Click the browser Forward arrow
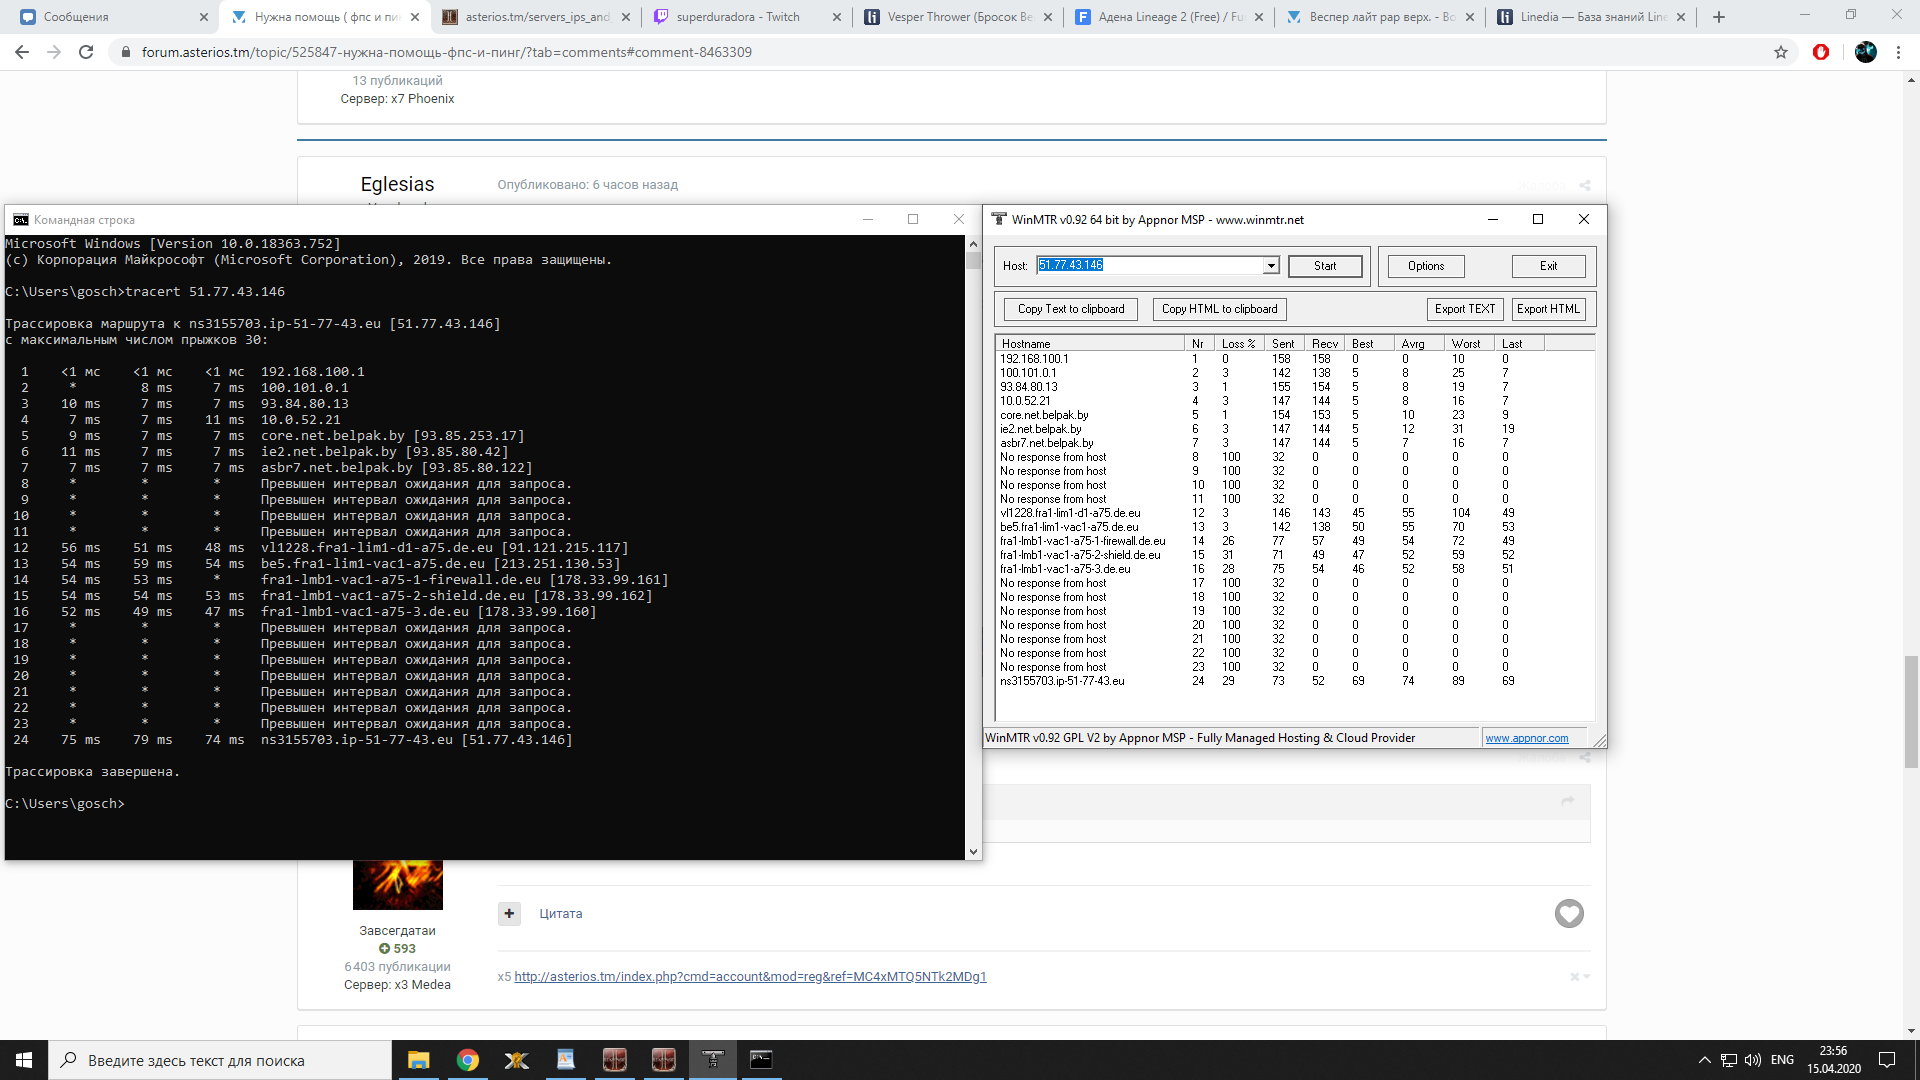The height and width of the screenshot is (1080, 1920). coord(54,52)
